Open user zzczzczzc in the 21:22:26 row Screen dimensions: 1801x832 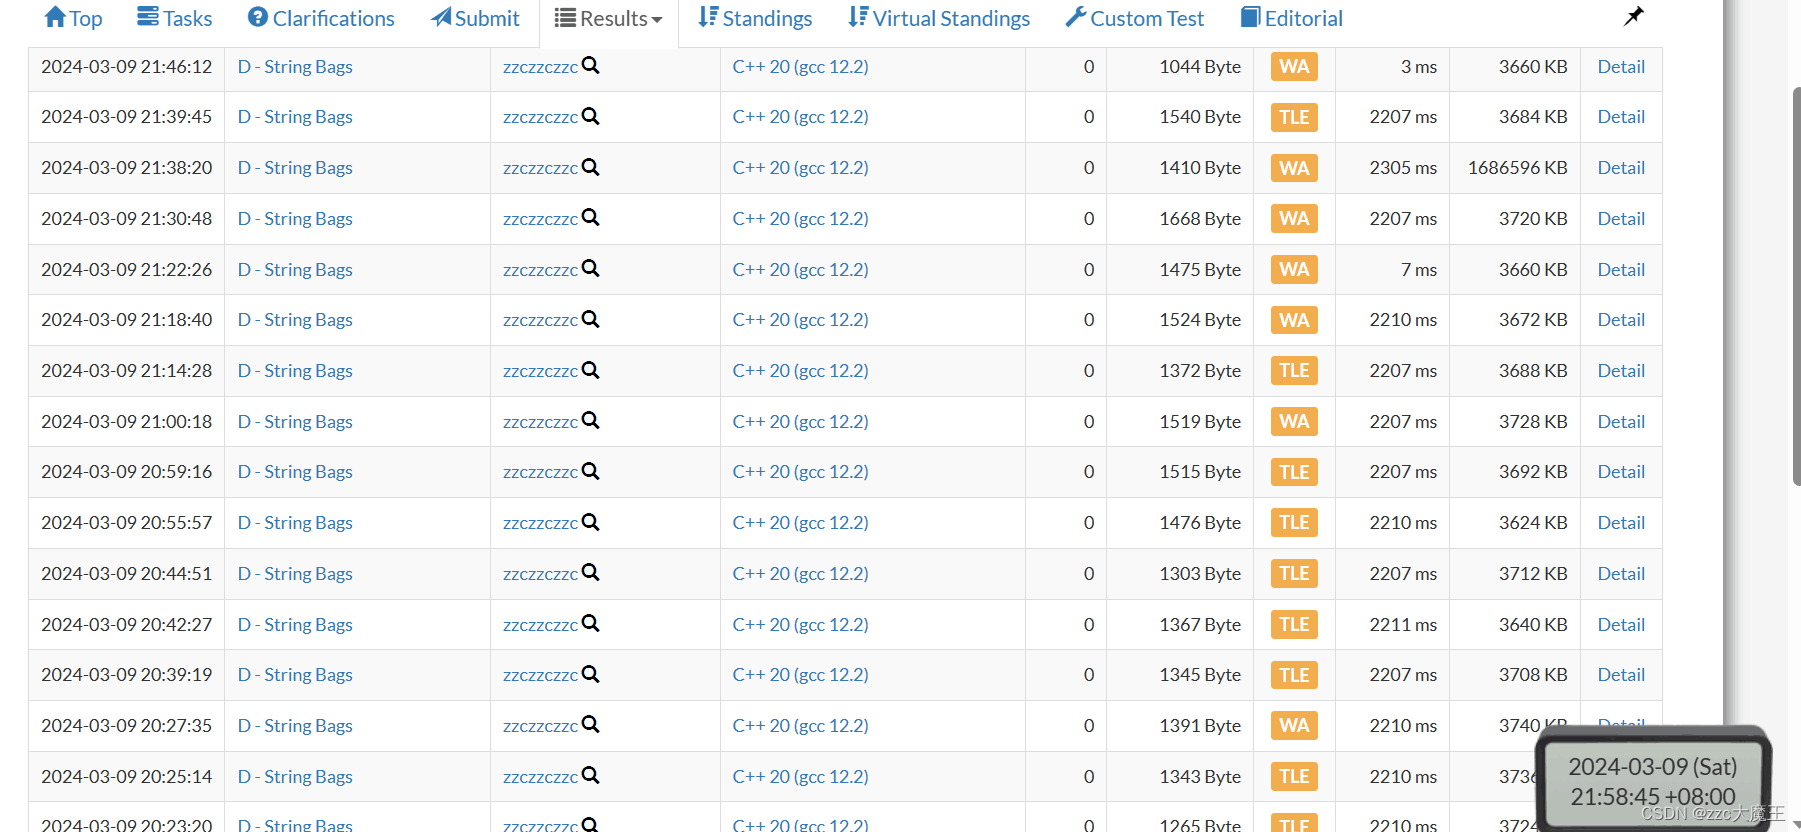[540, 270]
